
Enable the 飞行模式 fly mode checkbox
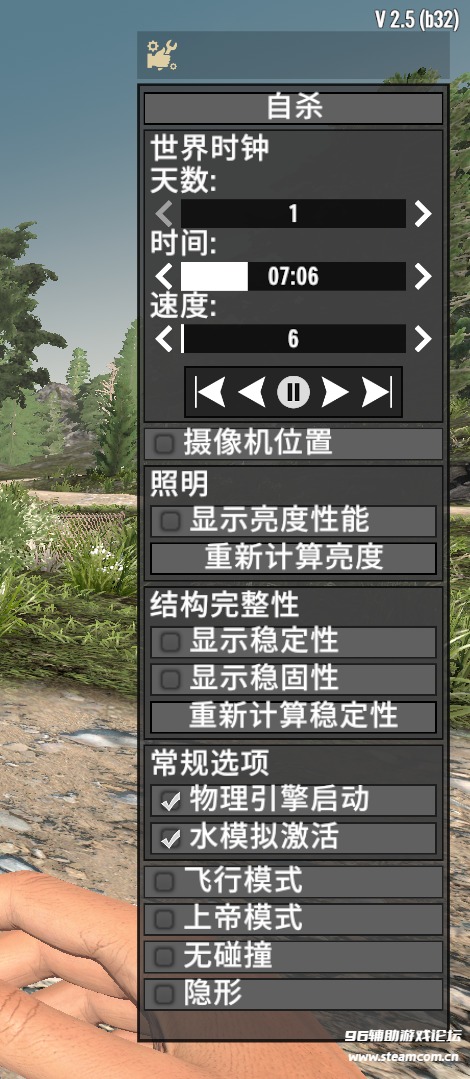coord(164,882)
